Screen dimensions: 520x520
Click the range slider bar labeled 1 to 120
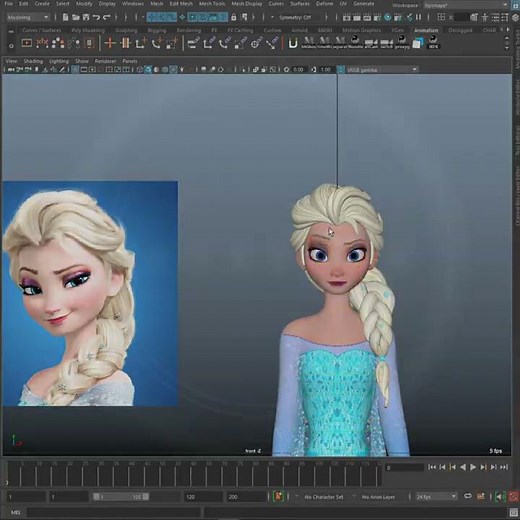coord(121,497)
